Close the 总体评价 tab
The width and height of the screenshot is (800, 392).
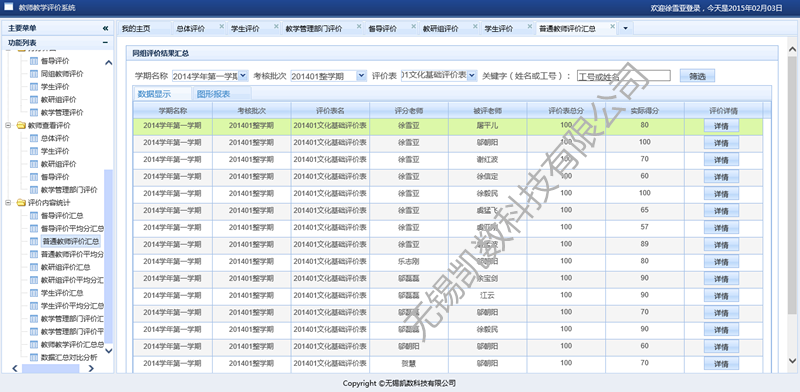221,26
